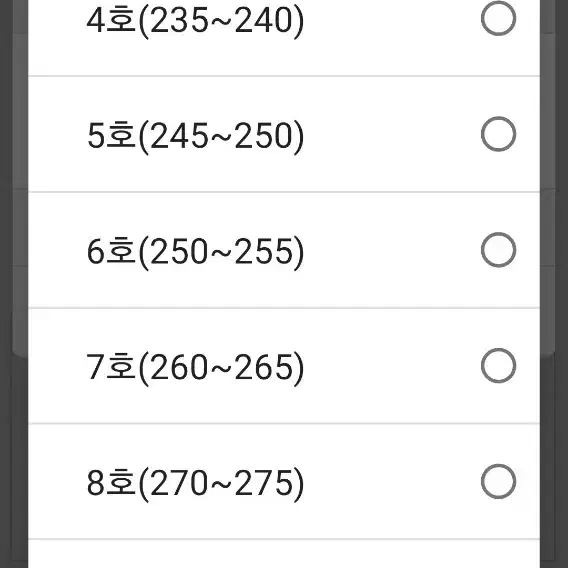The height and width of the screenshot is (568, 568).
Task: Select the 8호(270~275) radio button
Action: pyautogui.click(x=498, y=481)
